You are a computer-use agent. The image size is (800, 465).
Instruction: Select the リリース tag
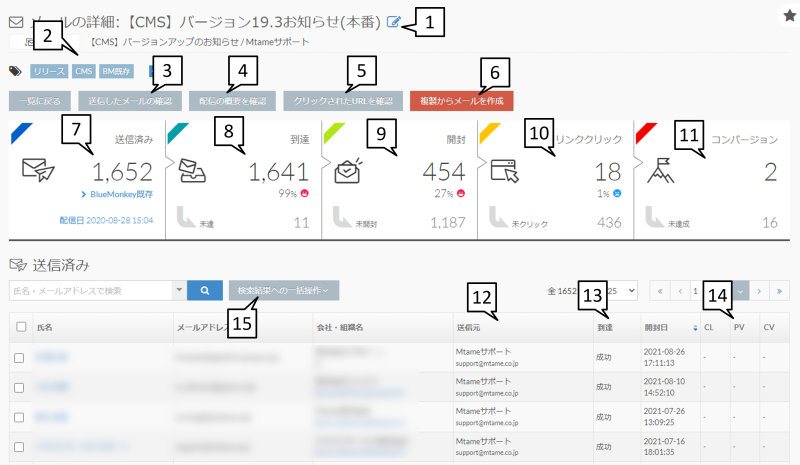49,71
